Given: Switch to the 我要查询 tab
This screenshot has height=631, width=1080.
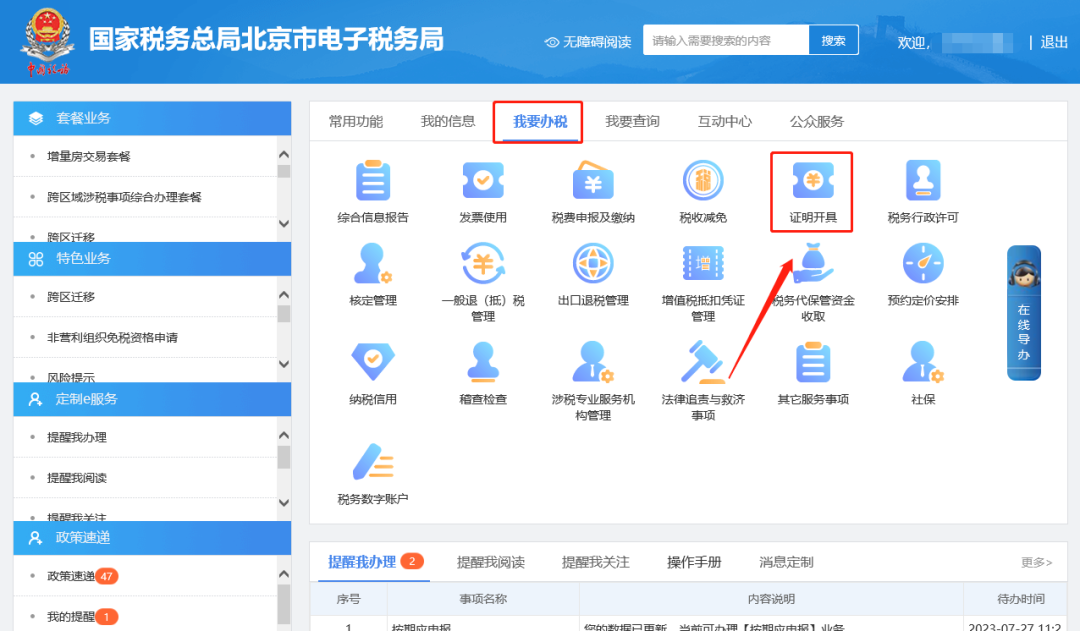Looking at the screenshot, I should click(632, 122).
